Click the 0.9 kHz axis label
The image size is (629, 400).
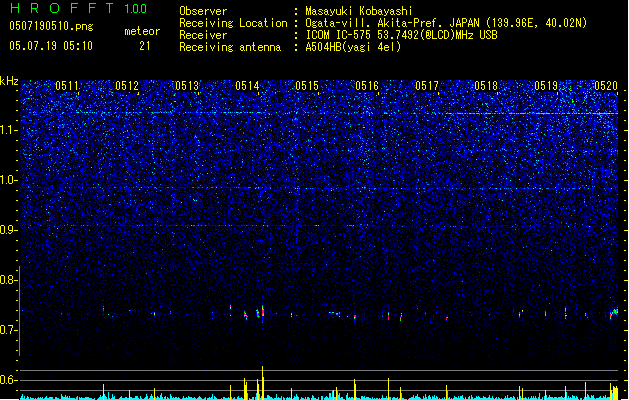8,230
